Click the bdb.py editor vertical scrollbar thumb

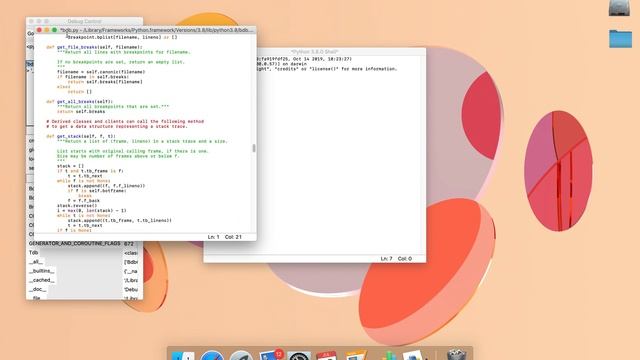coord(254,148)
